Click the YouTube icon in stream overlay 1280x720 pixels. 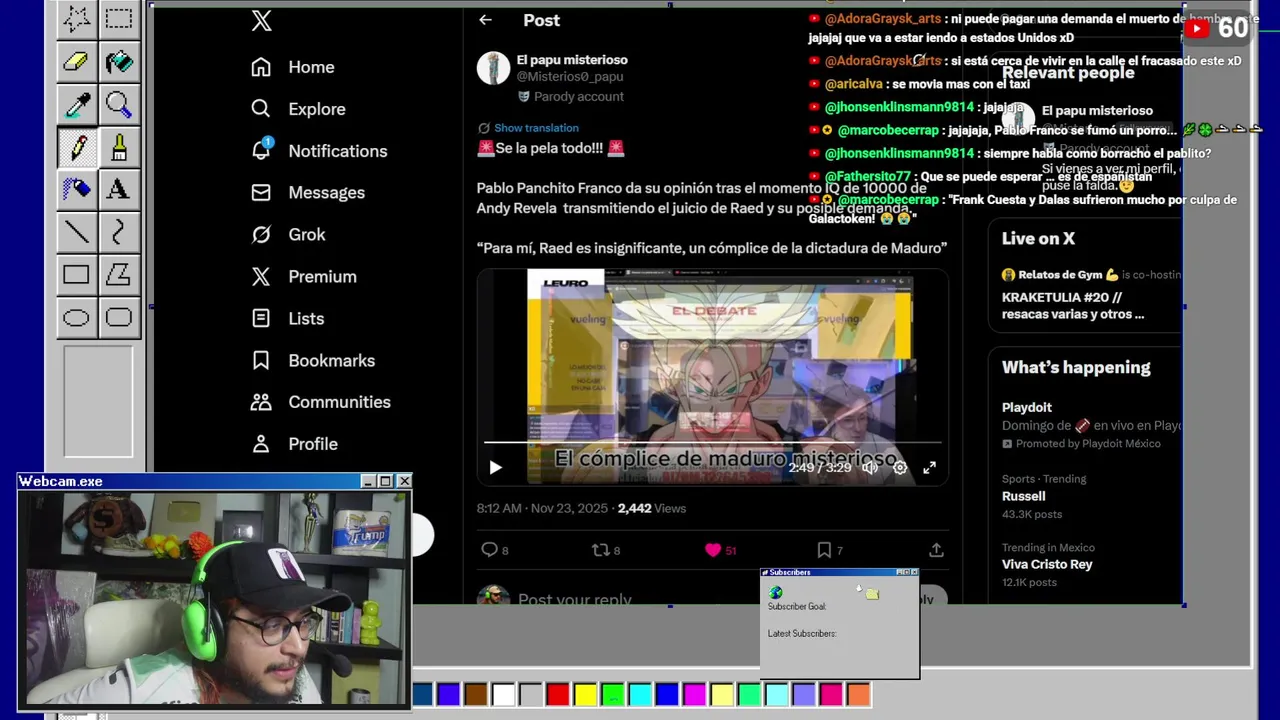click(1196, 29)
